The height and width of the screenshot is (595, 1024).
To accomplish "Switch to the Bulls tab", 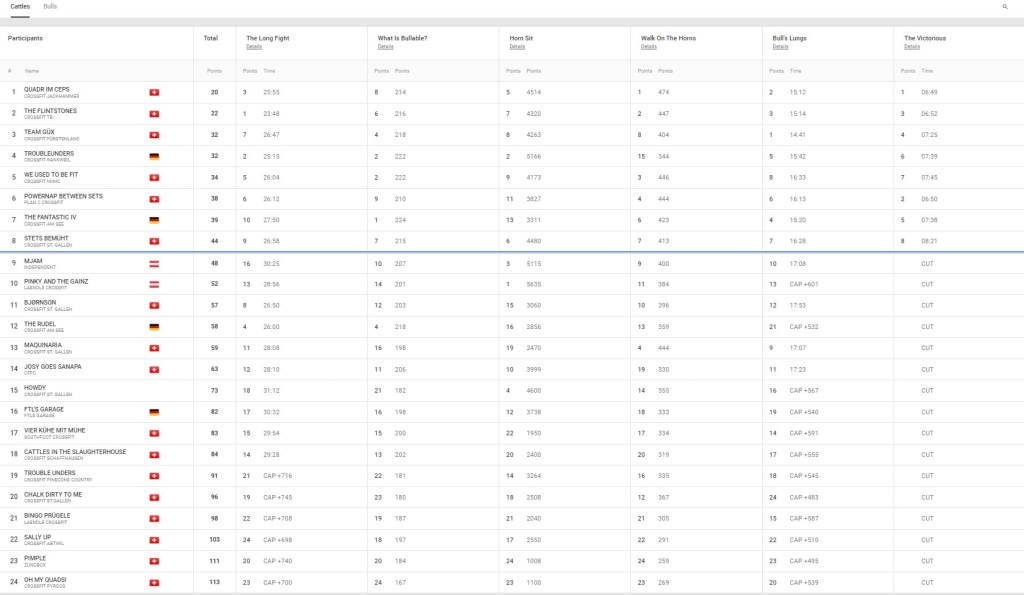I will [50, 7].
